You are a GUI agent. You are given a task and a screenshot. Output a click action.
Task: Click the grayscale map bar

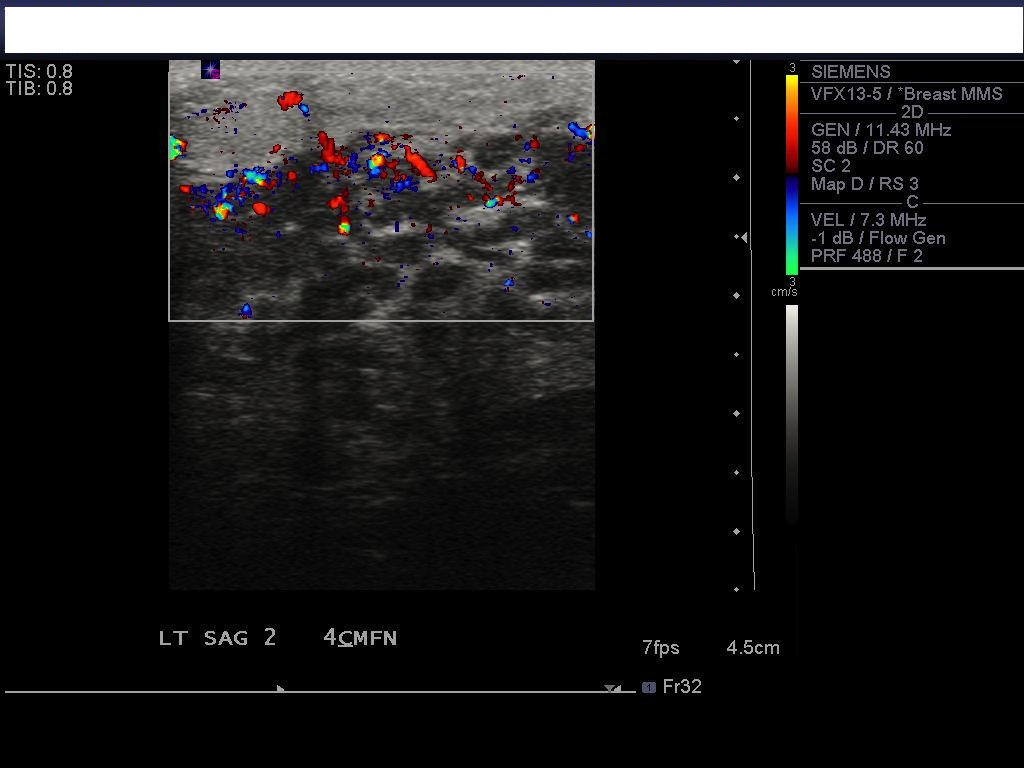point(791,410)
